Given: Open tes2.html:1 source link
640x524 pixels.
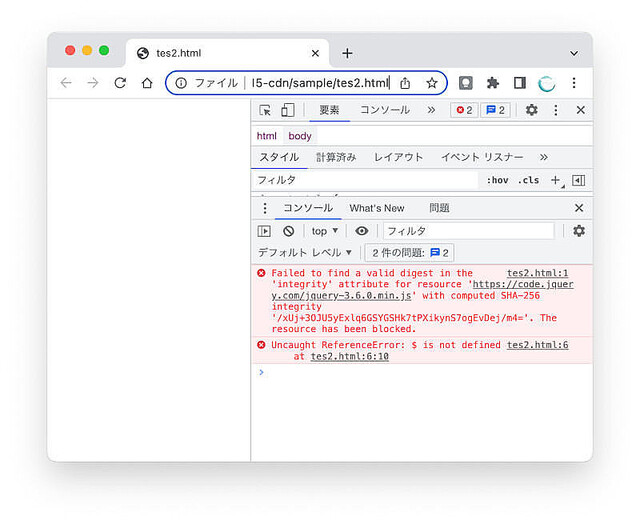Looking at the screenshot, I should (538, 273).
